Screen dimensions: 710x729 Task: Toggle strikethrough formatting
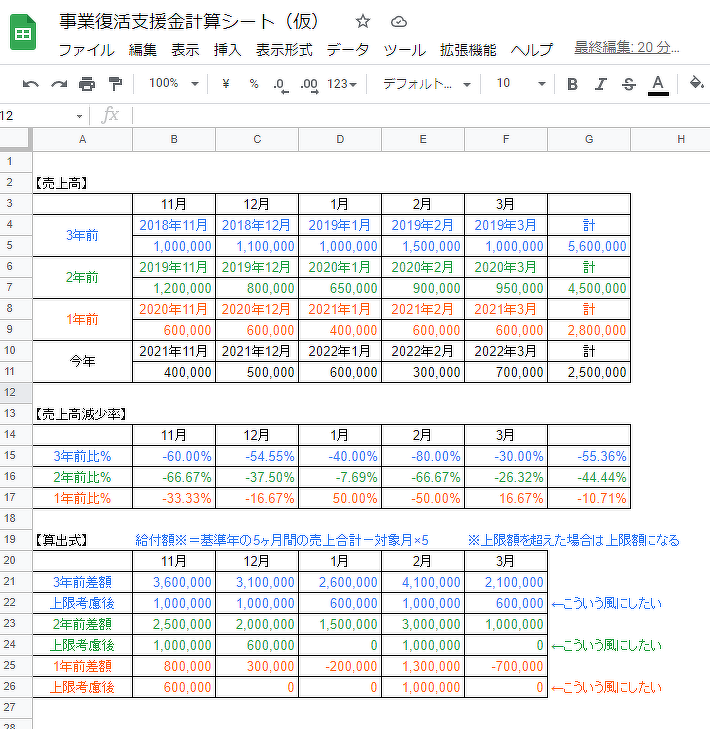628,84
